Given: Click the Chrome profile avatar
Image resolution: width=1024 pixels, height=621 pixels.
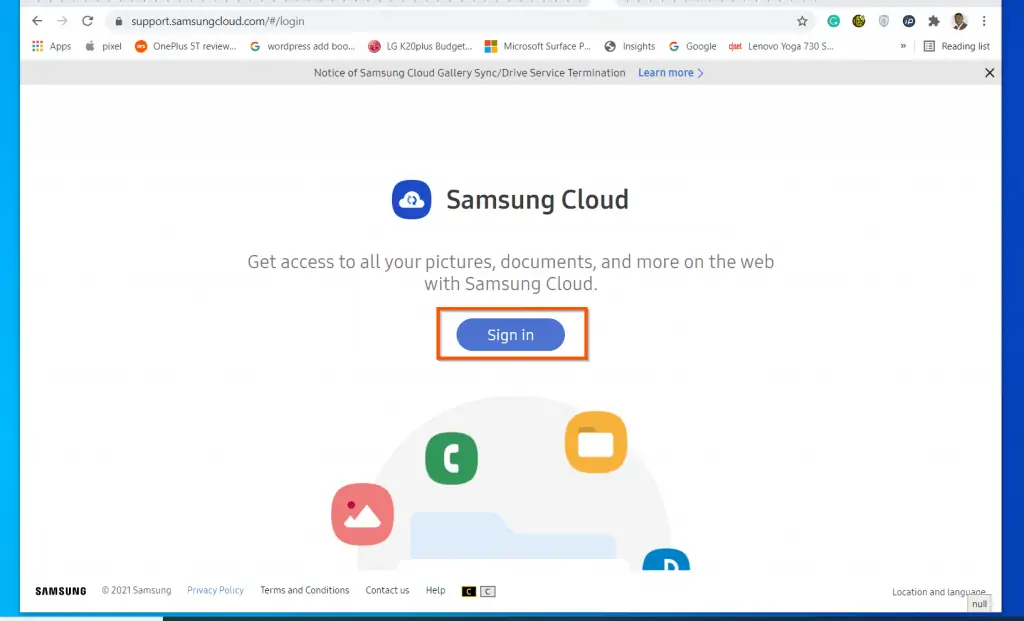Looking at the screenshot, I should 958,20.
